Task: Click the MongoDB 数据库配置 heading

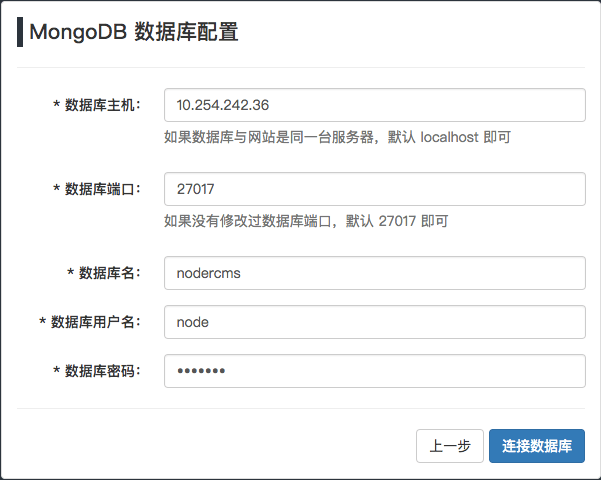Action: (134, 32)
